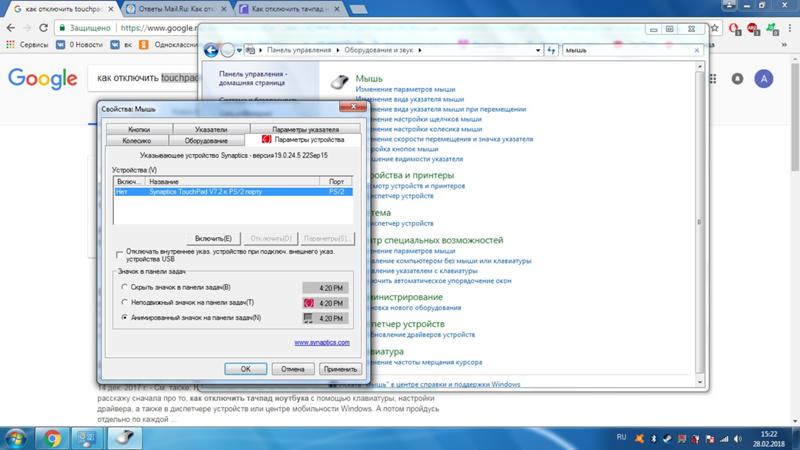Select the 'Параметры устройства' tab

[303, 140]
